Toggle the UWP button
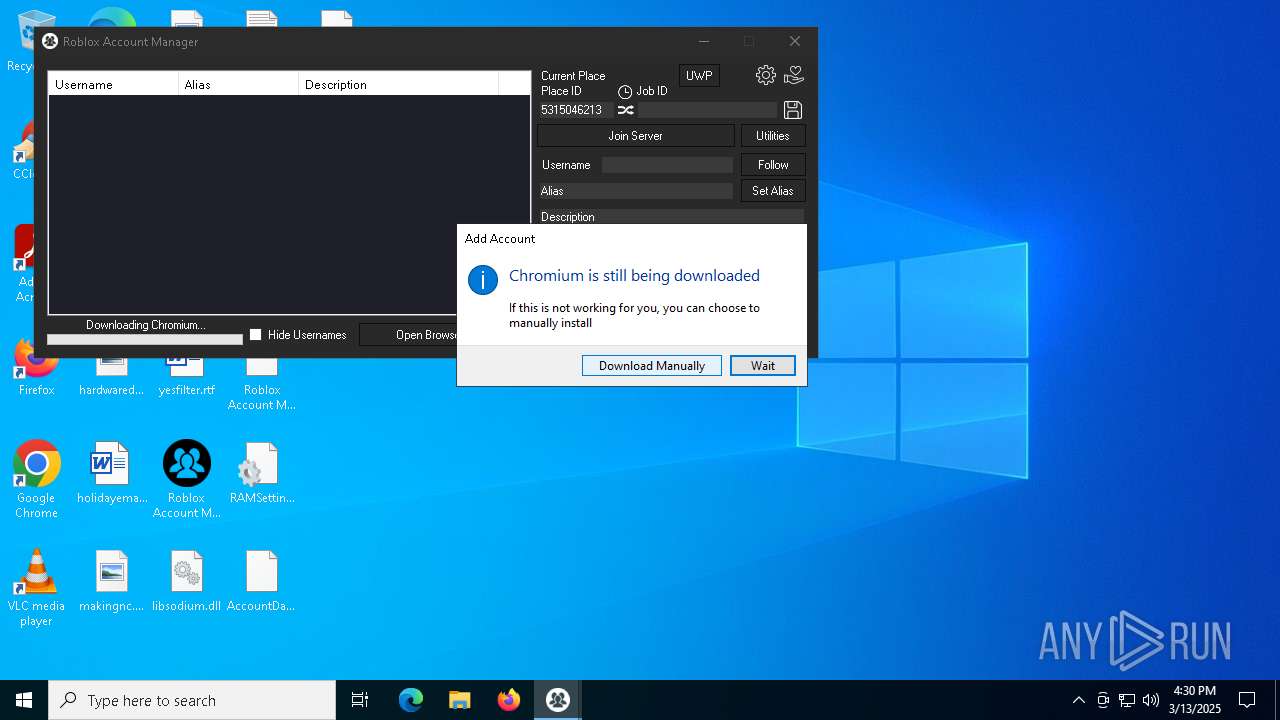The width and height of the screenshot is (1280, 720). 699,76
